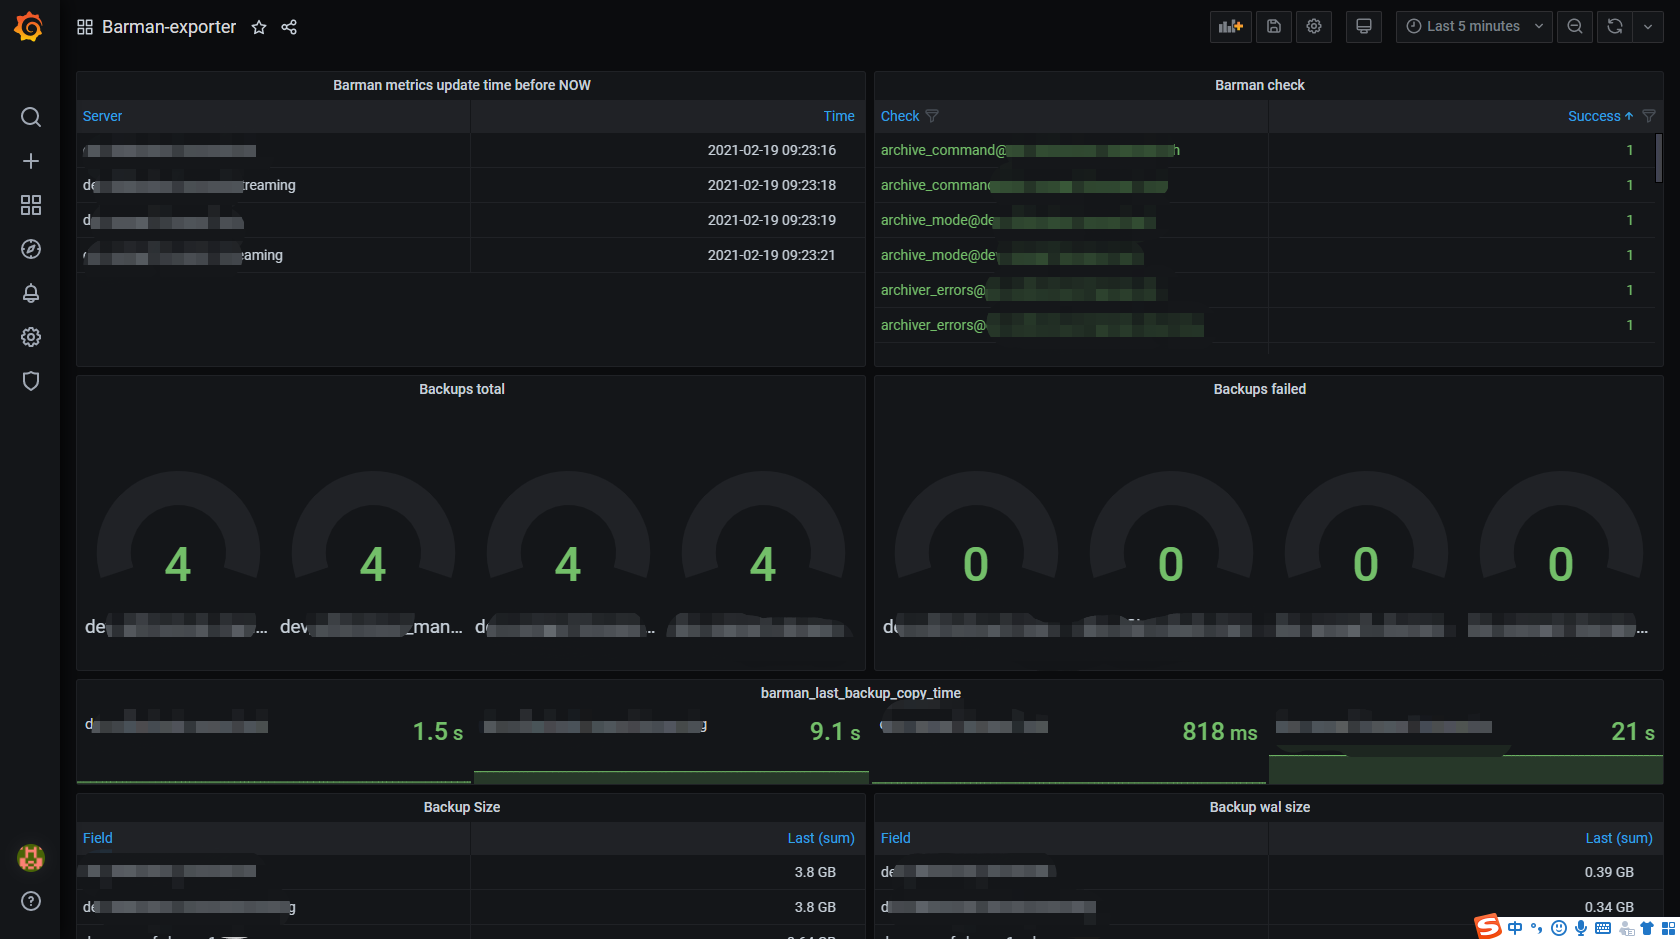Open the Explore compass icon
Image resolution: width=1680 pixels, height=939 pixels.
(31, 249)
